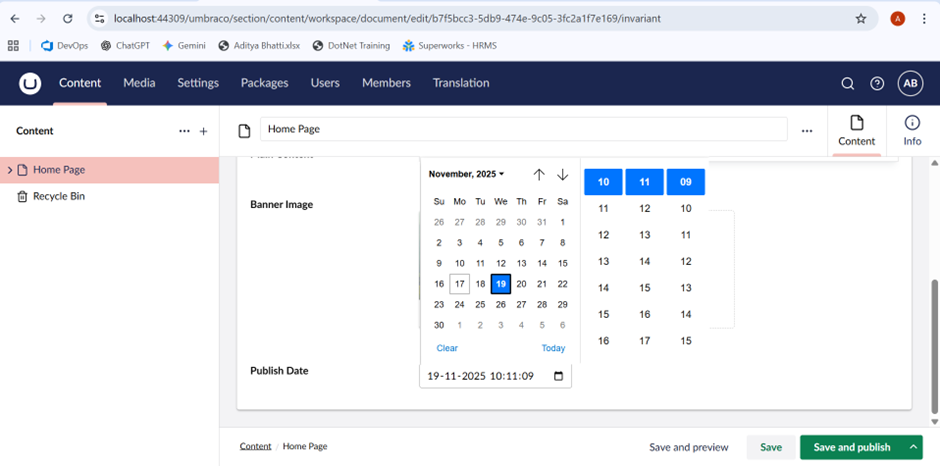Go to previous month with up arrow
Screen dimensions: 940x466
[x=539, y=175]
